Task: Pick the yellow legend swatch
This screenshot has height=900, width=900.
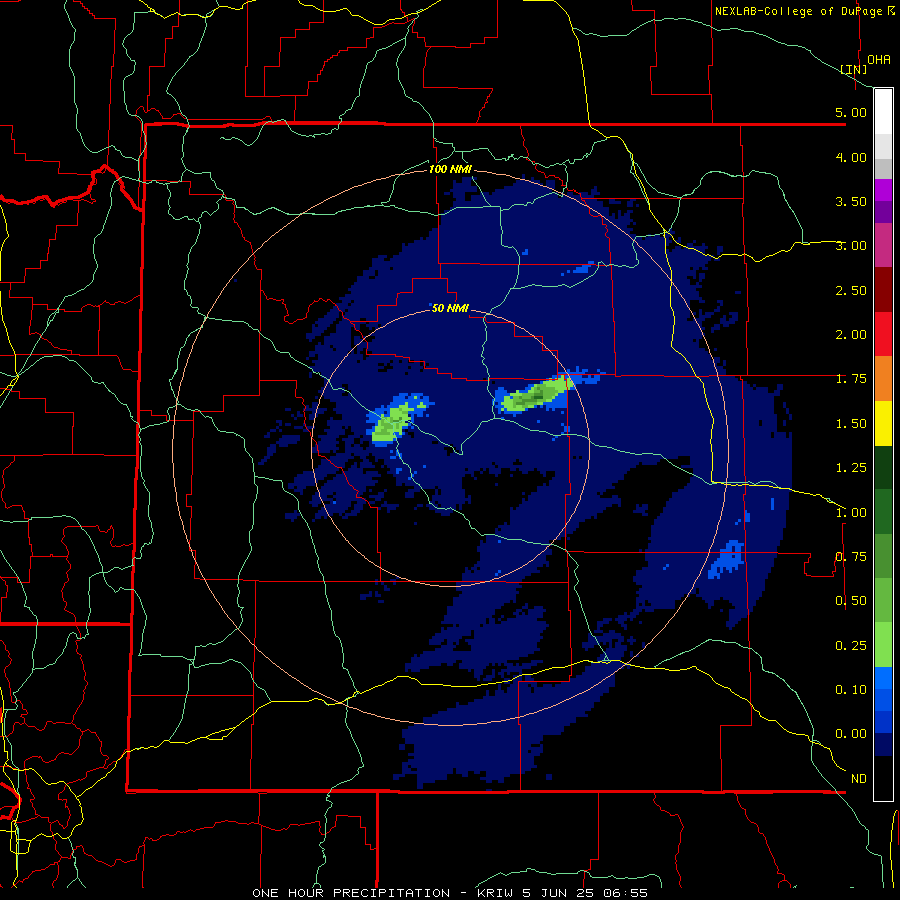Action: tap(883, 423)
